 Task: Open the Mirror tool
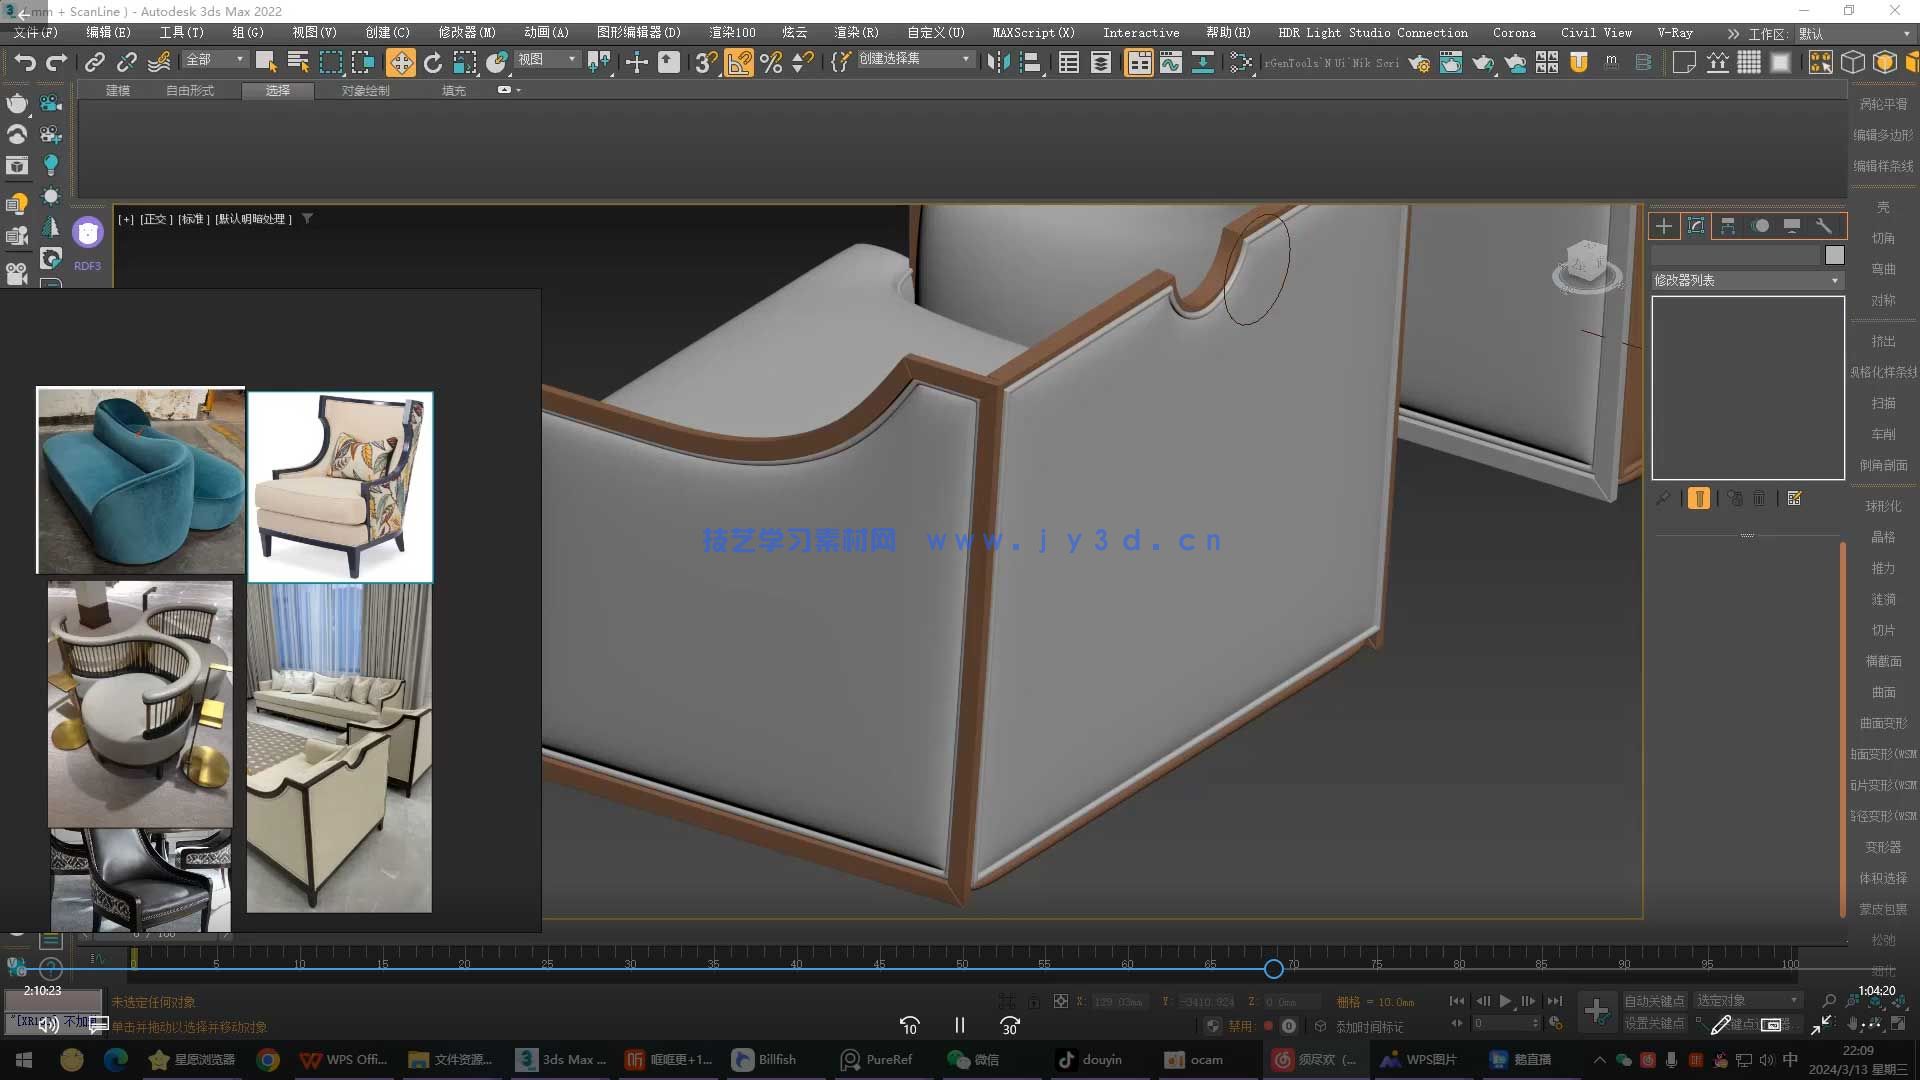998,63
